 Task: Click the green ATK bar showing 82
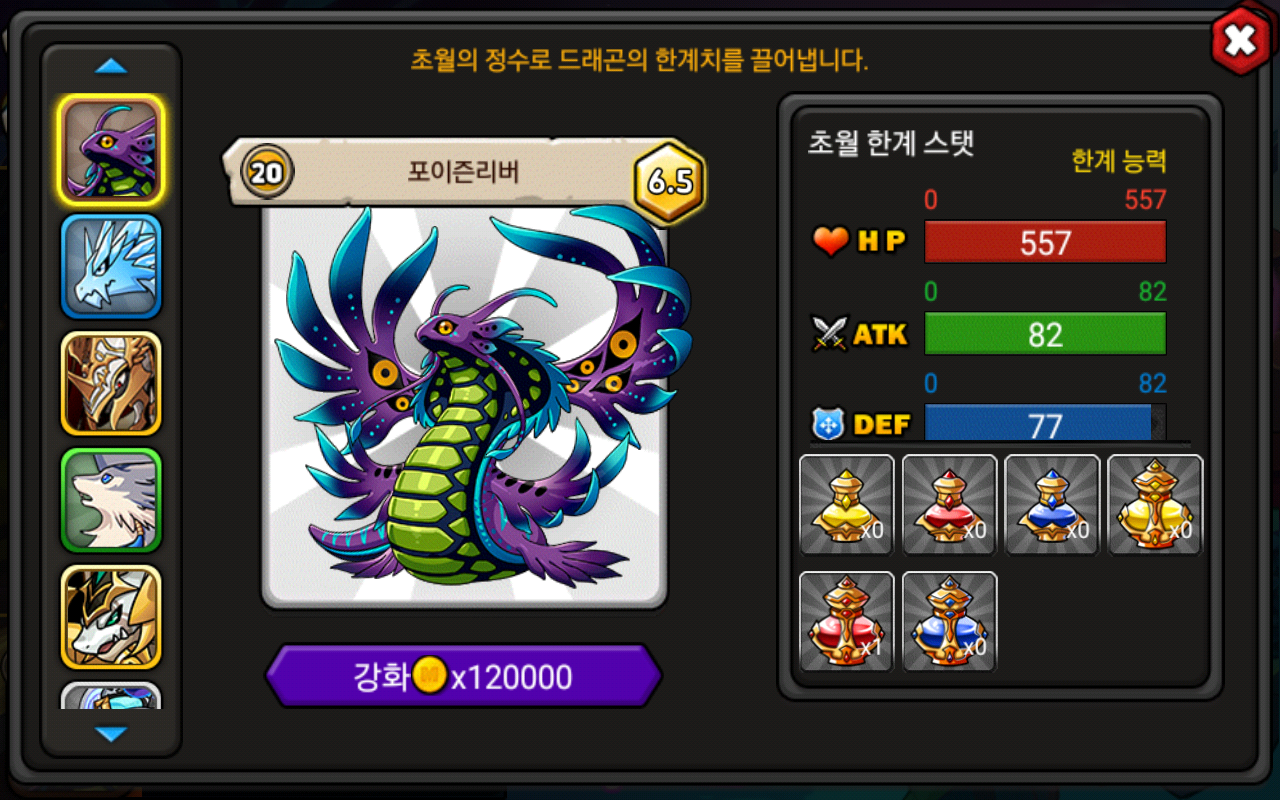[1045, 333]
